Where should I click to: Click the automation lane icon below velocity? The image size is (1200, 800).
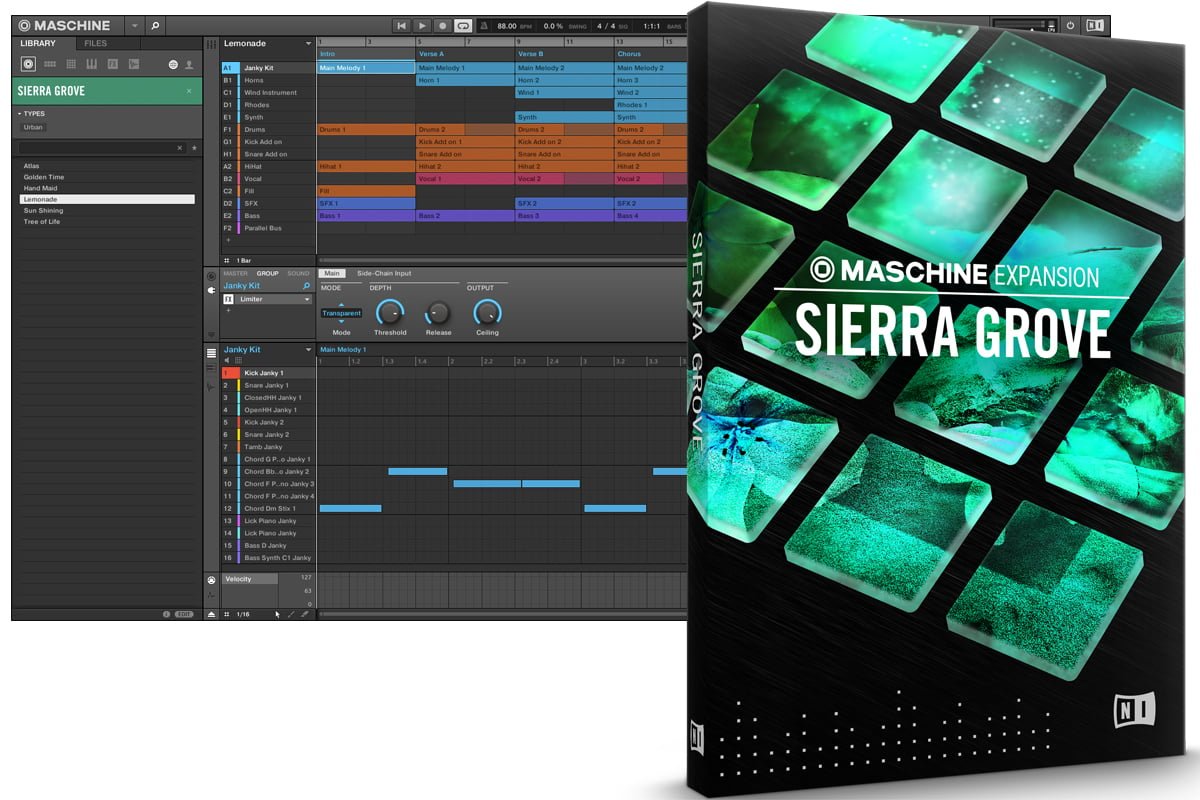(211, 596)
